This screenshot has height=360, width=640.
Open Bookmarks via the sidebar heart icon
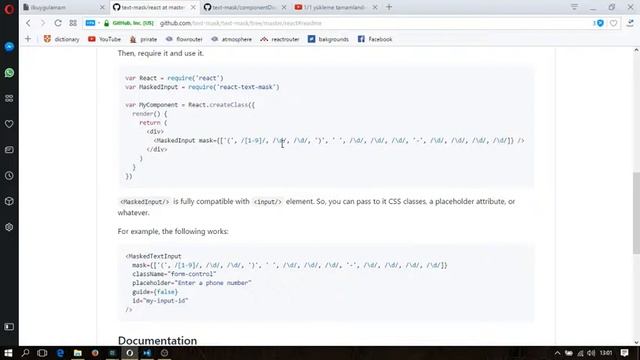click(9, 124)
